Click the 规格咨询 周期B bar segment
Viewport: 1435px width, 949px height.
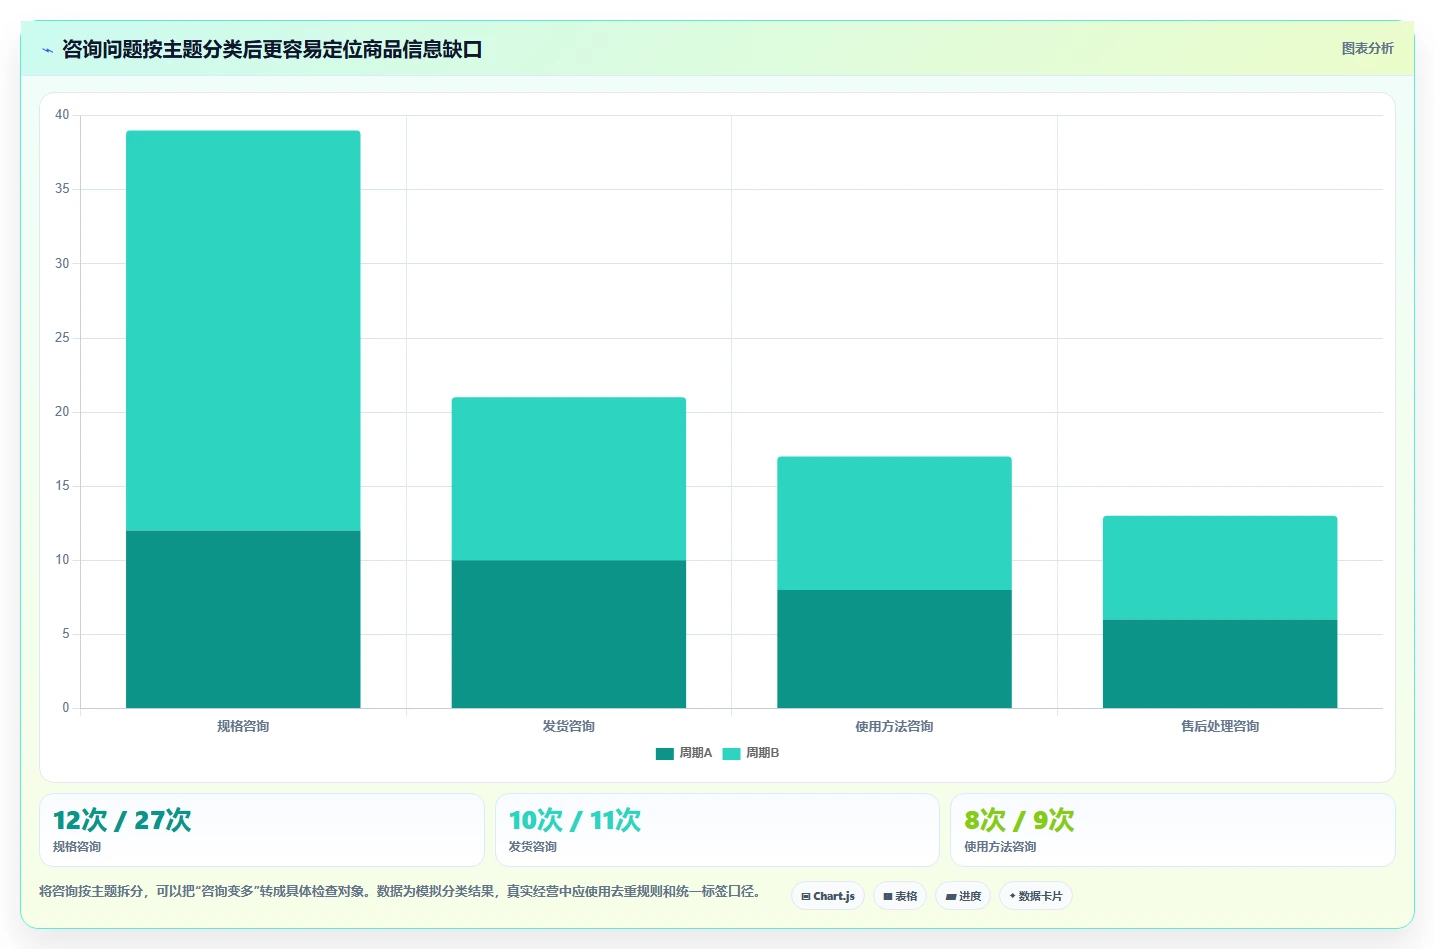[x=243, y=331]
